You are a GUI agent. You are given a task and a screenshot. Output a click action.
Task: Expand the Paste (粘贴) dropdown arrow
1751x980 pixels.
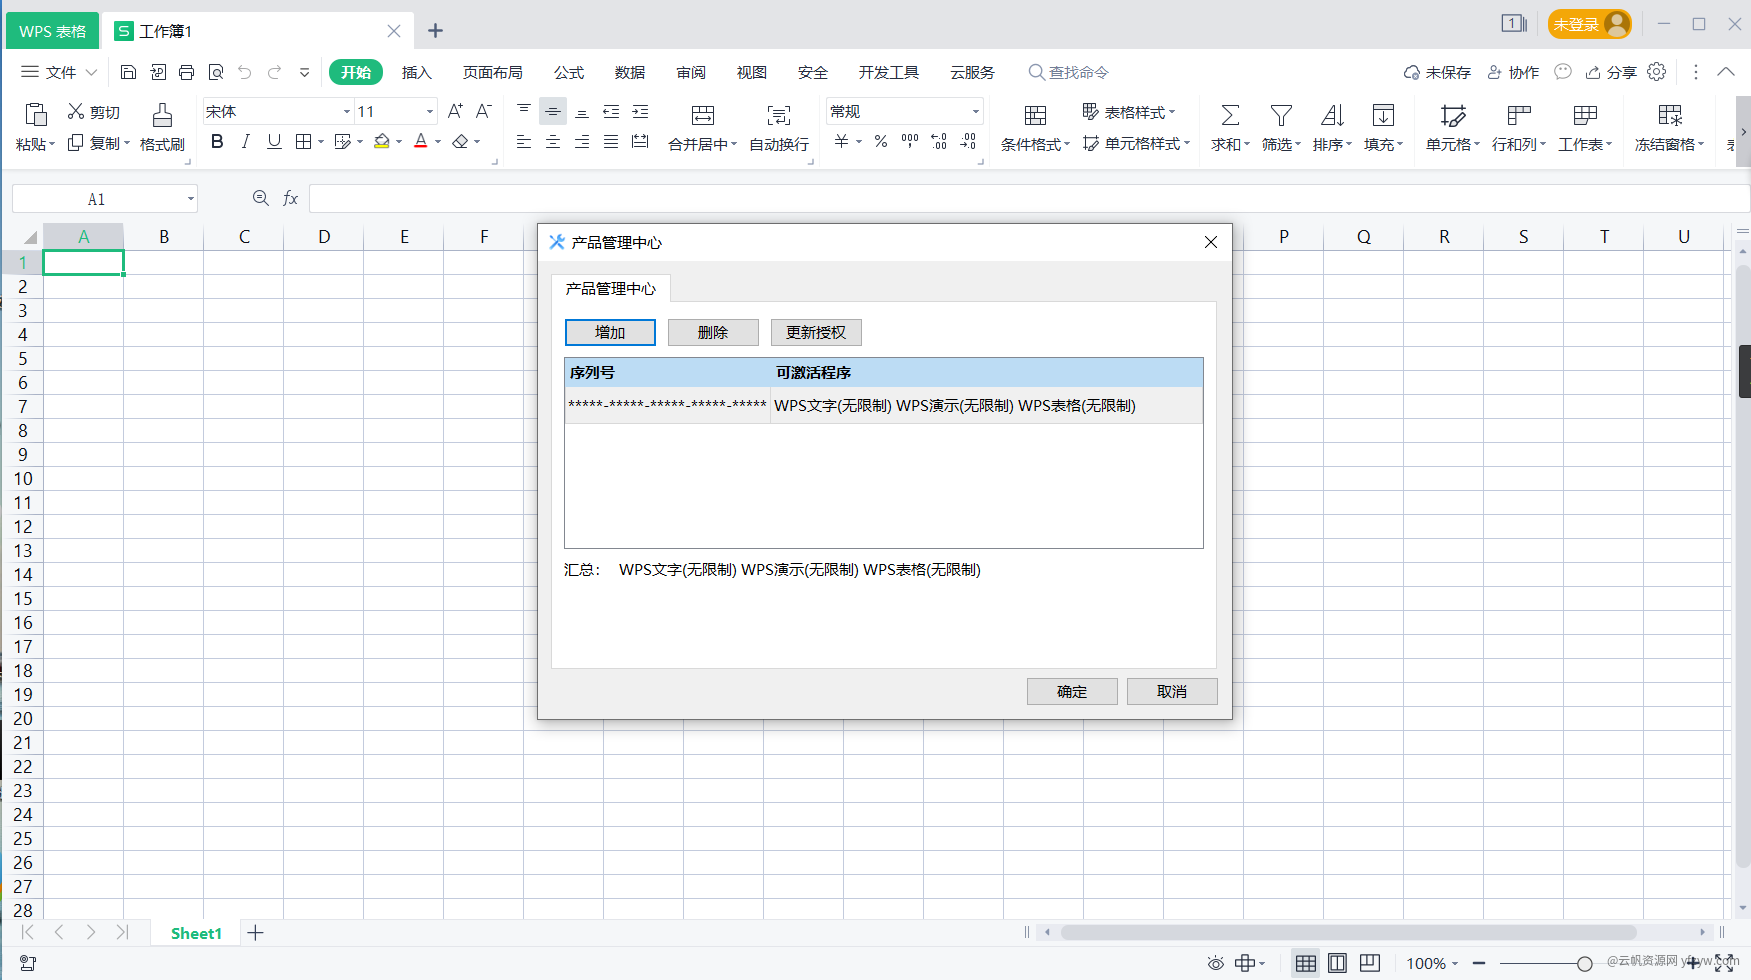[52, 144]
